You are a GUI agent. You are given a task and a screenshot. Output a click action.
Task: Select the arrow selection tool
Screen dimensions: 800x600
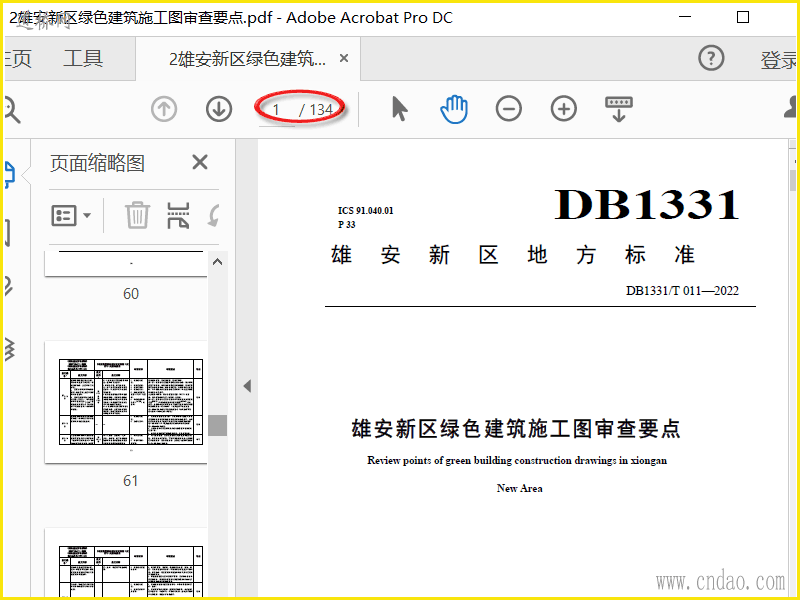399,109
